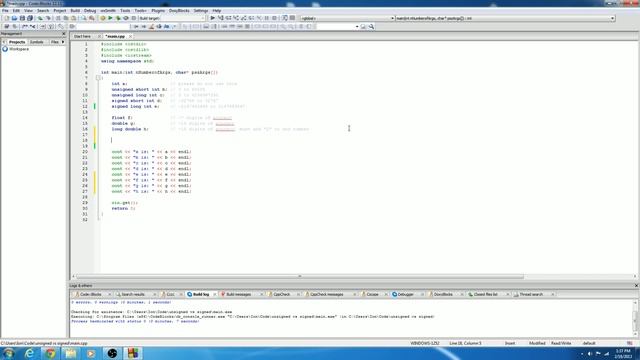Click the search magnifier icon by the search box

click(x=371, y=27)
